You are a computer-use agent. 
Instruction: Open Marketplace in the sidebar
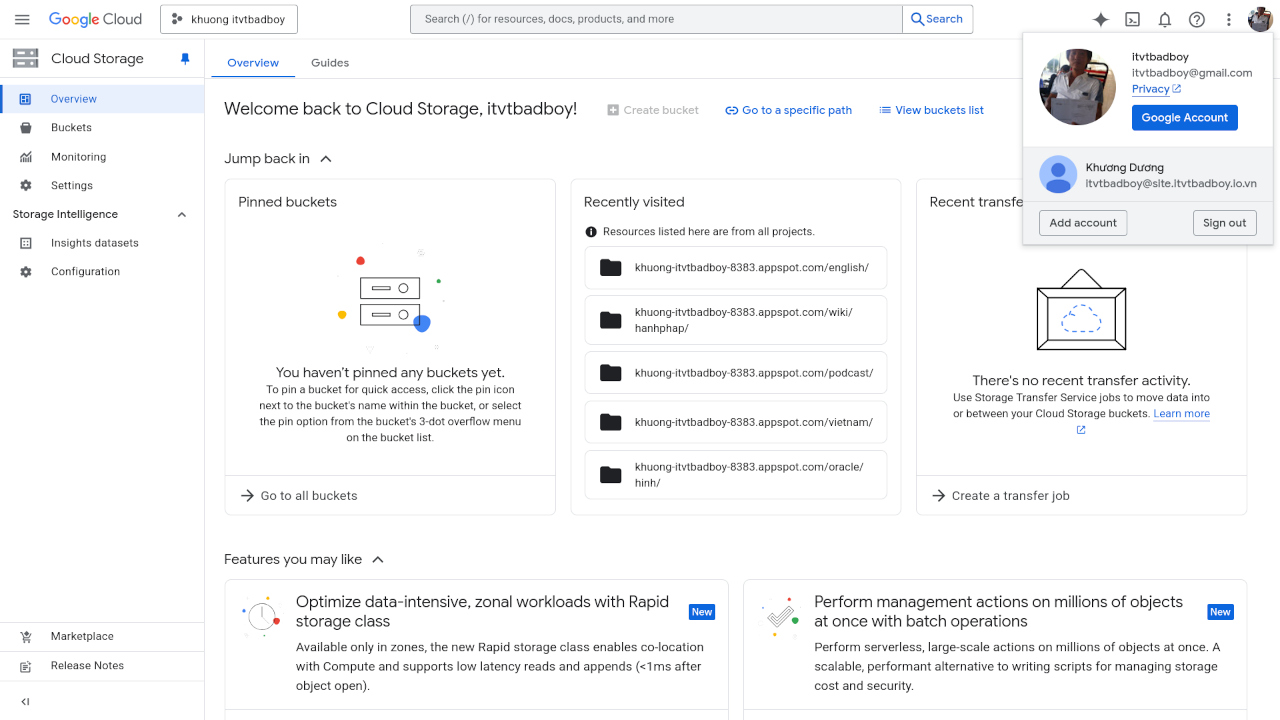pyautogui.click(x=102, y=637)
